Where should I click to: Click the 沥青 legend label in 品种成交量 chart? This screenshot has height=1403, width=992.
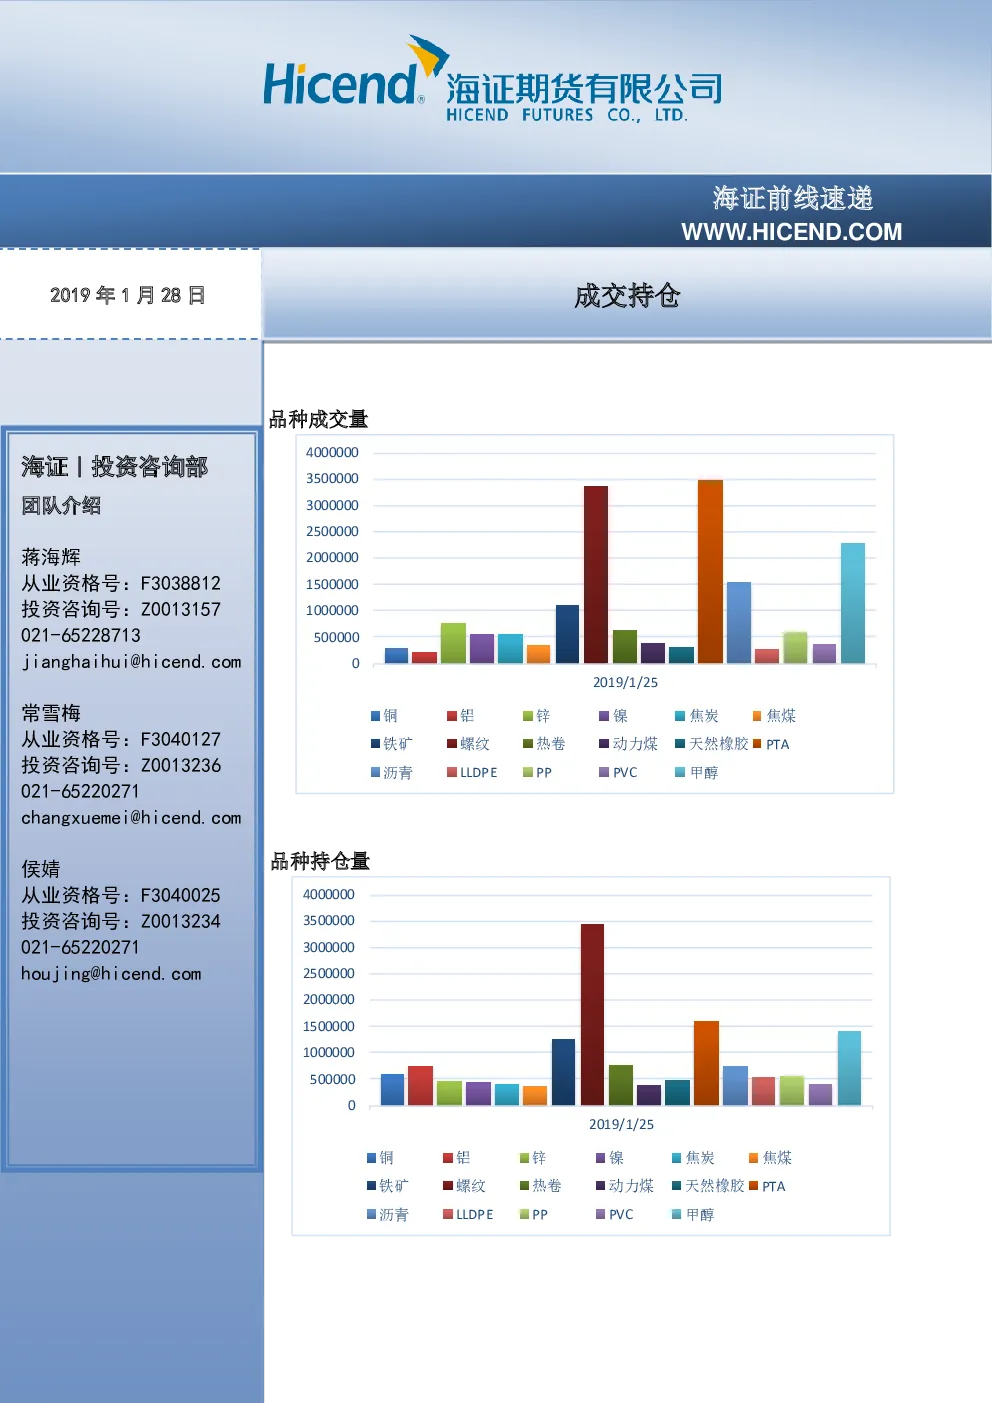coord(398,772)
